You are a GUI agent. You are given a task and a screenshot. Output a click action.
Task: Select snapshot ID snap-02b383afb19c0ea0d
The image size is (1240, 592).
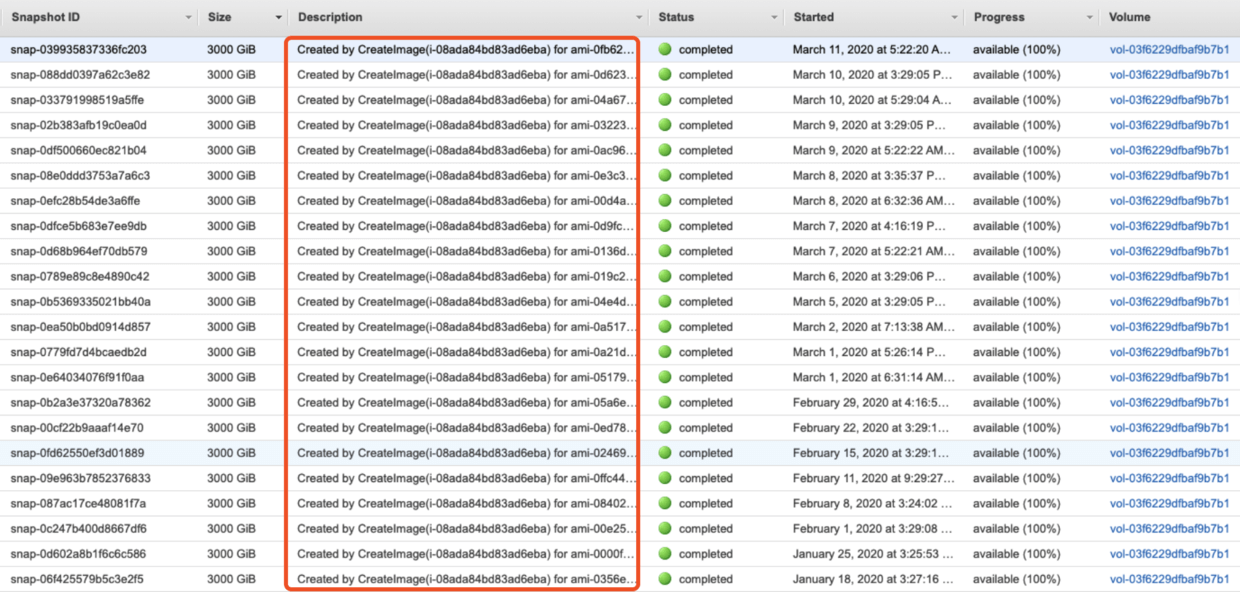(x=79, y=125)
